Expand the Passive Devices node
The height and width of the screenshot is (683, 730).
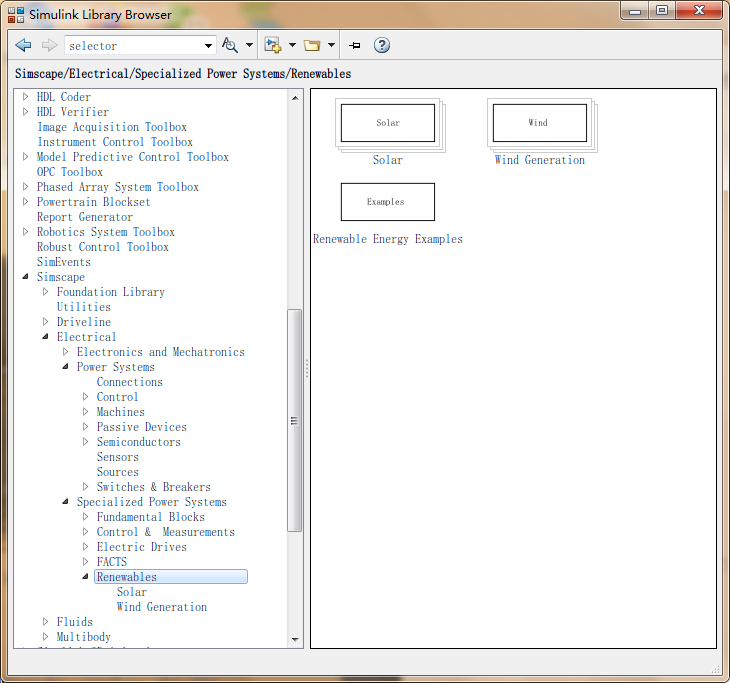[x=86, y=426]
